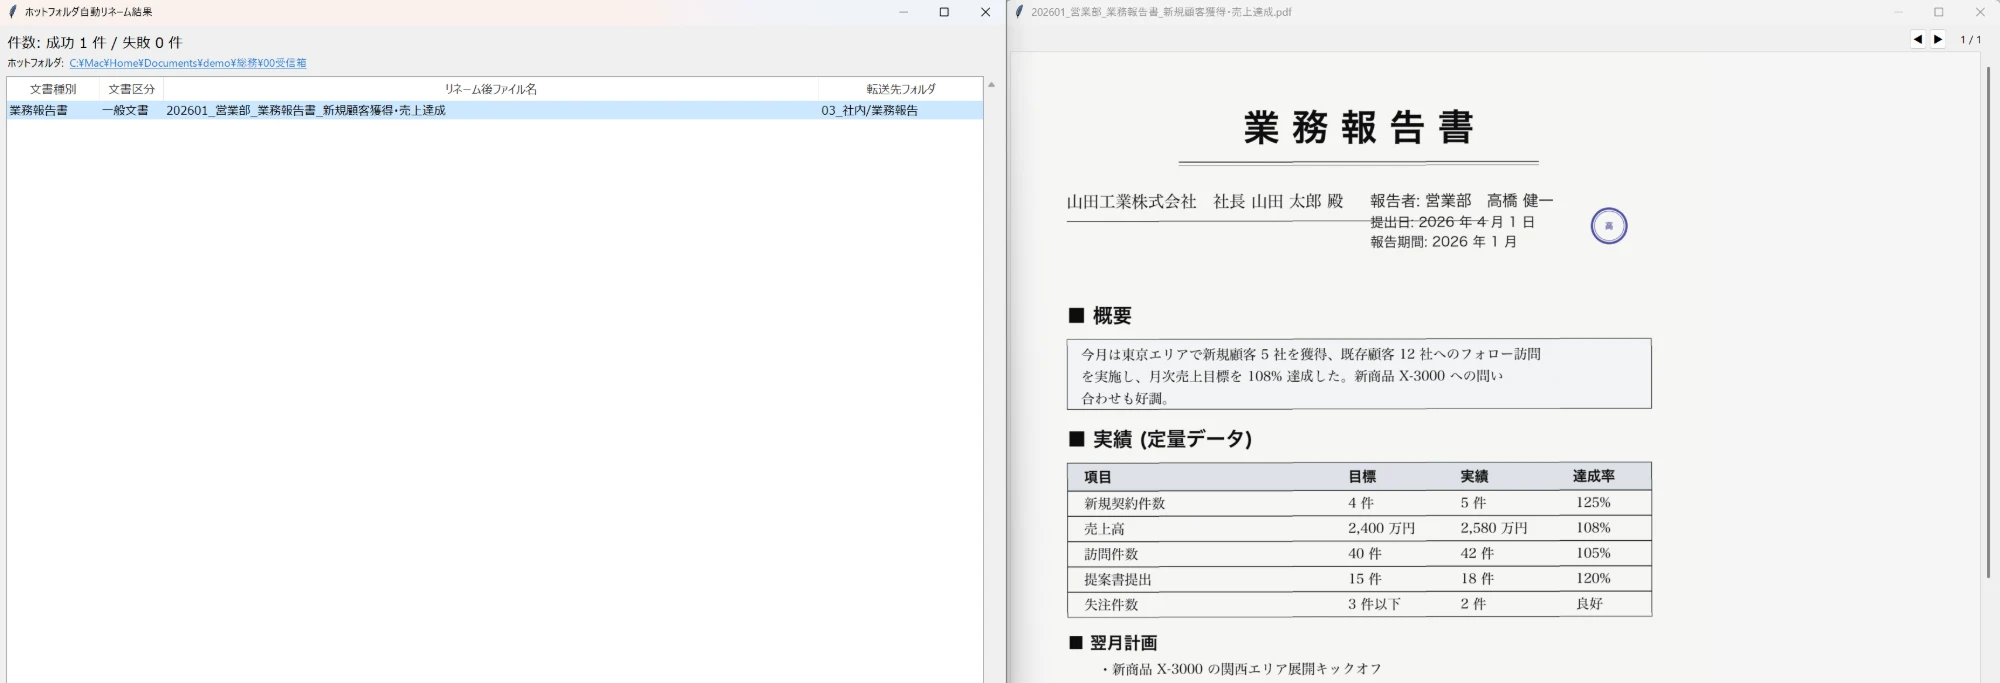The height and width of the screenshot is (683, 2000).
Task: Go to next page in PDF viewer
Action: pyautogui.click(x=1938, y=39)
